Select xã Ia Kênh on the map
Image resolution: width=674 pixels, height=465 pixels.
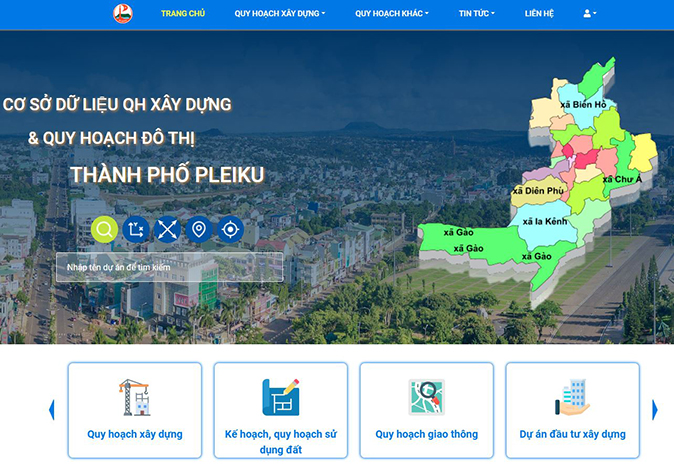point(545,221)
